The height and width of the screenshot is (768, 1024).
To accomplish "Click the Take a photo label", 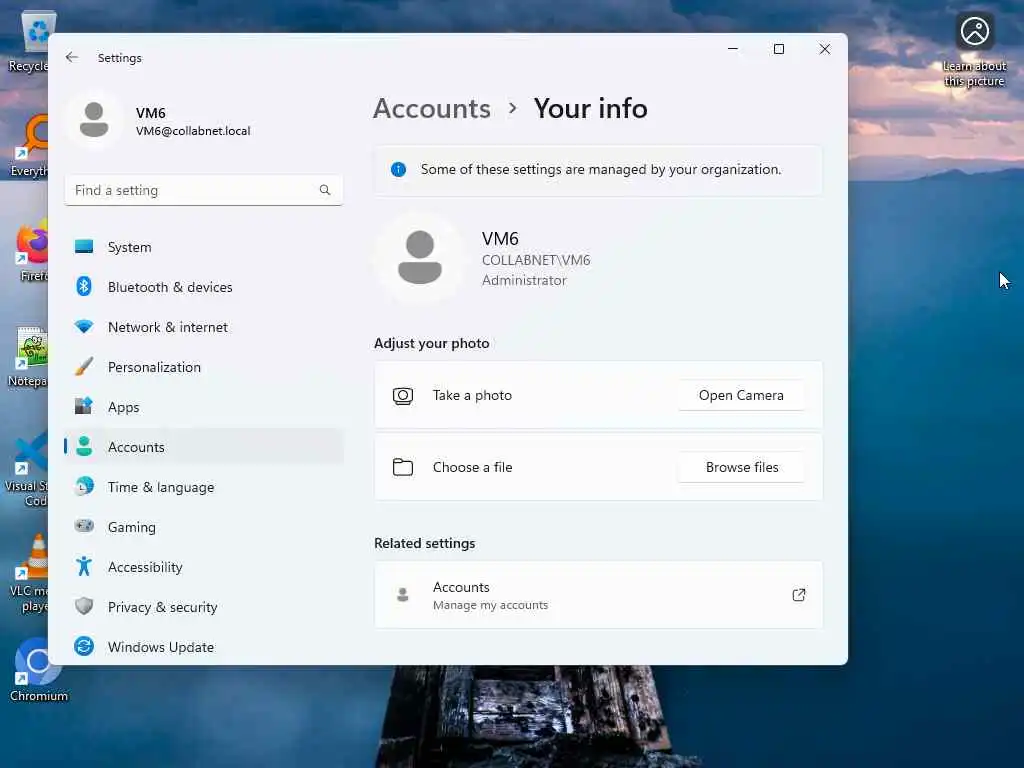I will [472, 395].
